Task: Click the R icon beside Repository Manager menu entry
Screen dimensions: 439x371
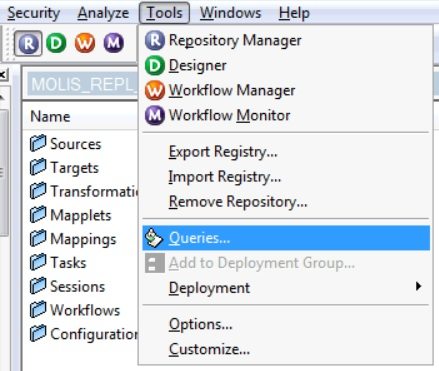Action: pos(155,40)
